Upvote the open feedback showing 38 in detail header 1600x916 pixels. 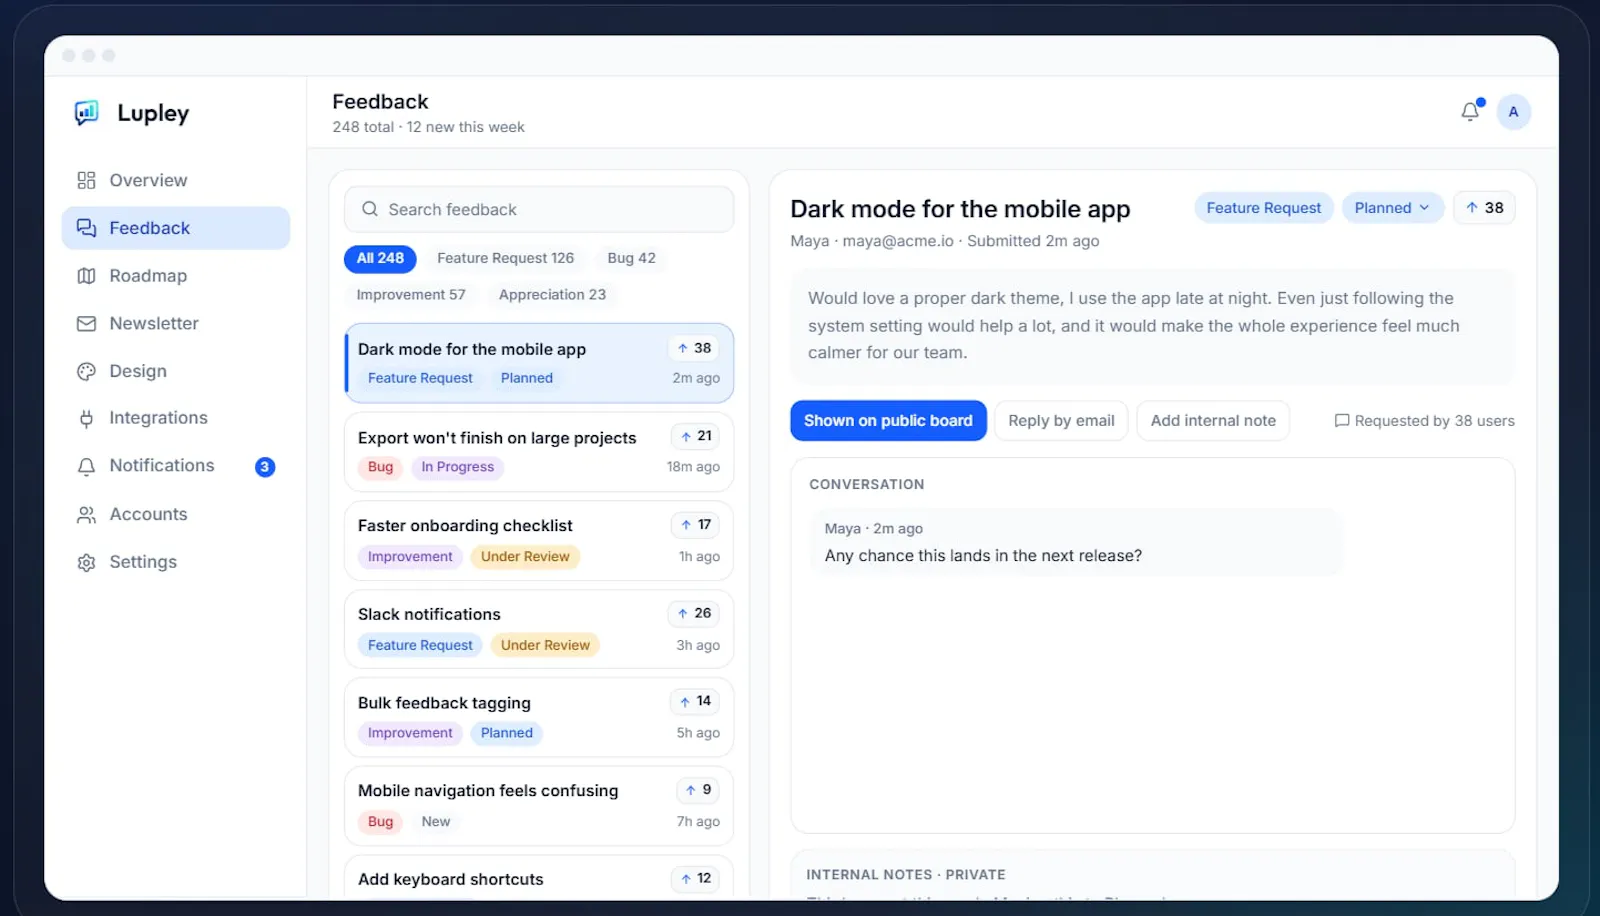1484,208
